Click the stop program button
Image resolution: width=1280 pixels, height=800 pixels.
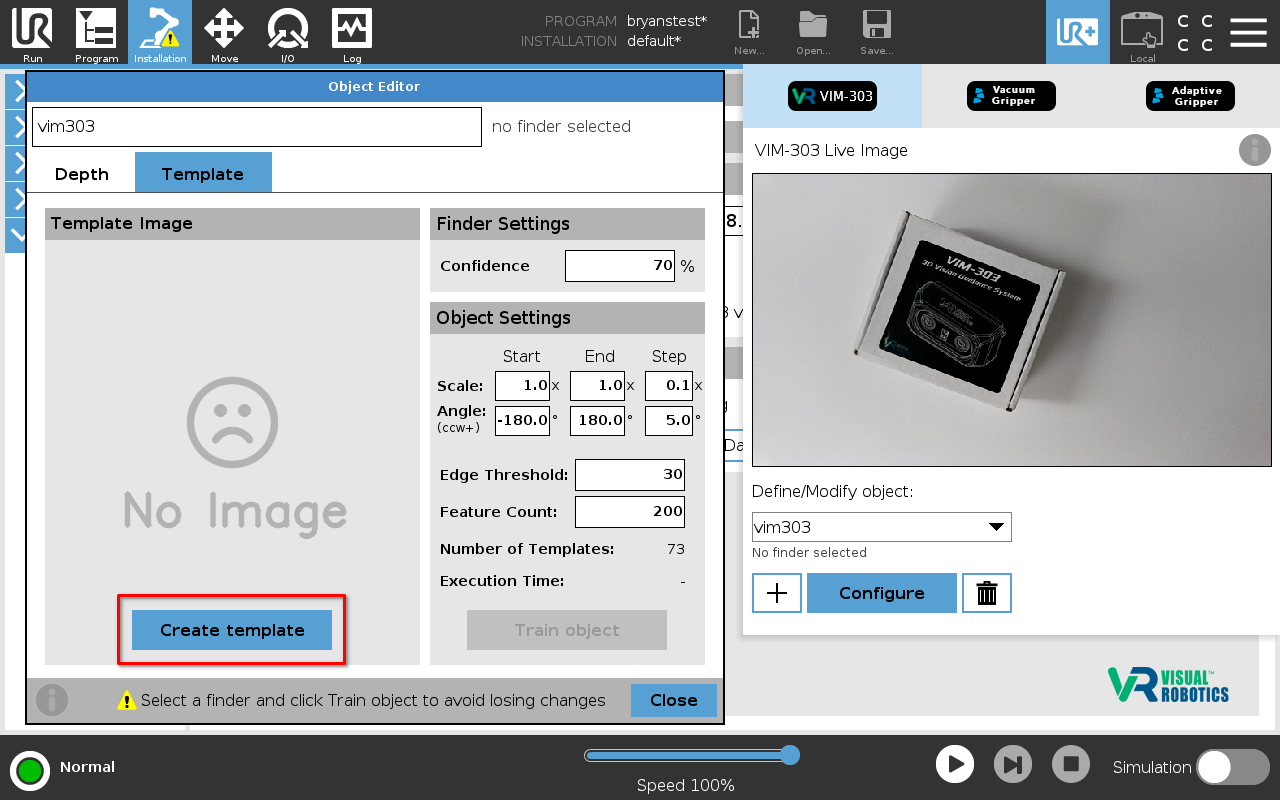(1071, 765)
